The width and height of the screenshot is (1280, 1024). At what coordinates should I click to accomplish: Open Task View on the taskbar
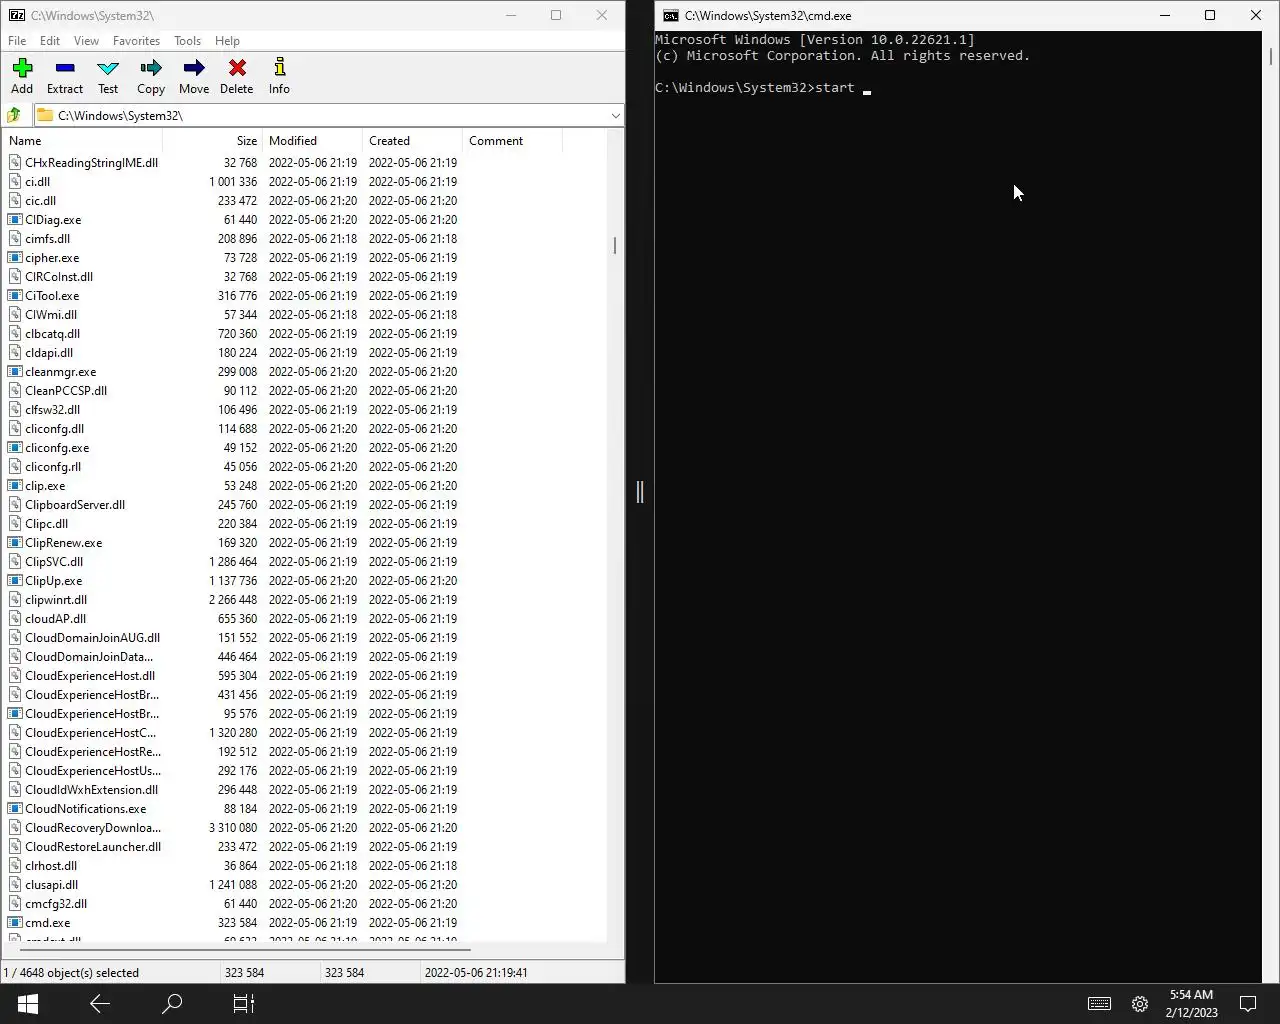(x=244, y=1003)
